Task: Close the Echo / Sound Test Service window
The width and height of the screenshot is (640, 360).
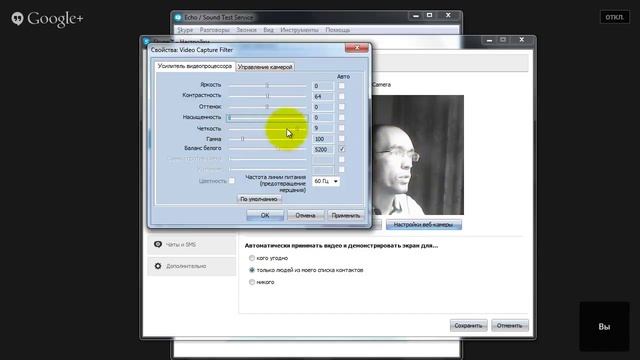Action: [448, 16]
